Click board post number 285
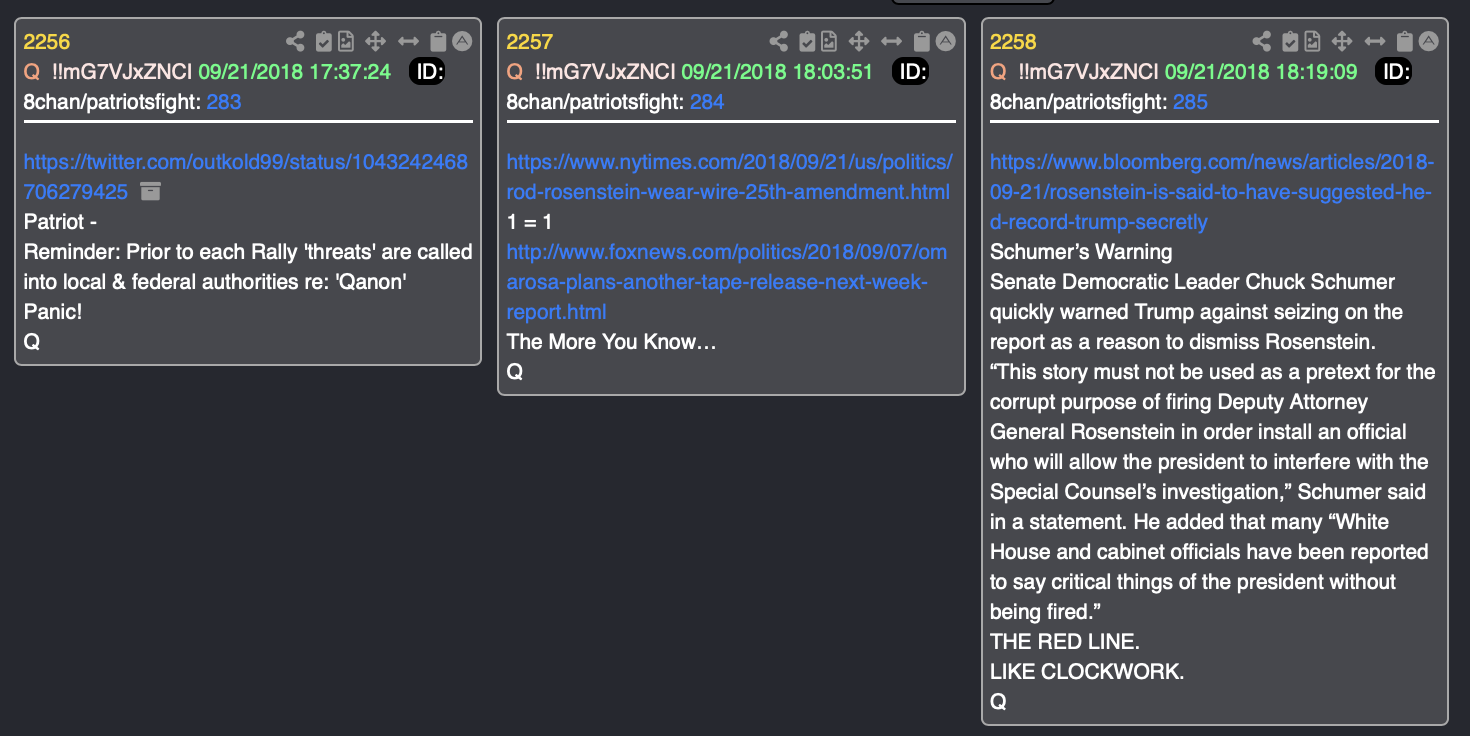The image size is (1470, 736). coord(1191,101)
